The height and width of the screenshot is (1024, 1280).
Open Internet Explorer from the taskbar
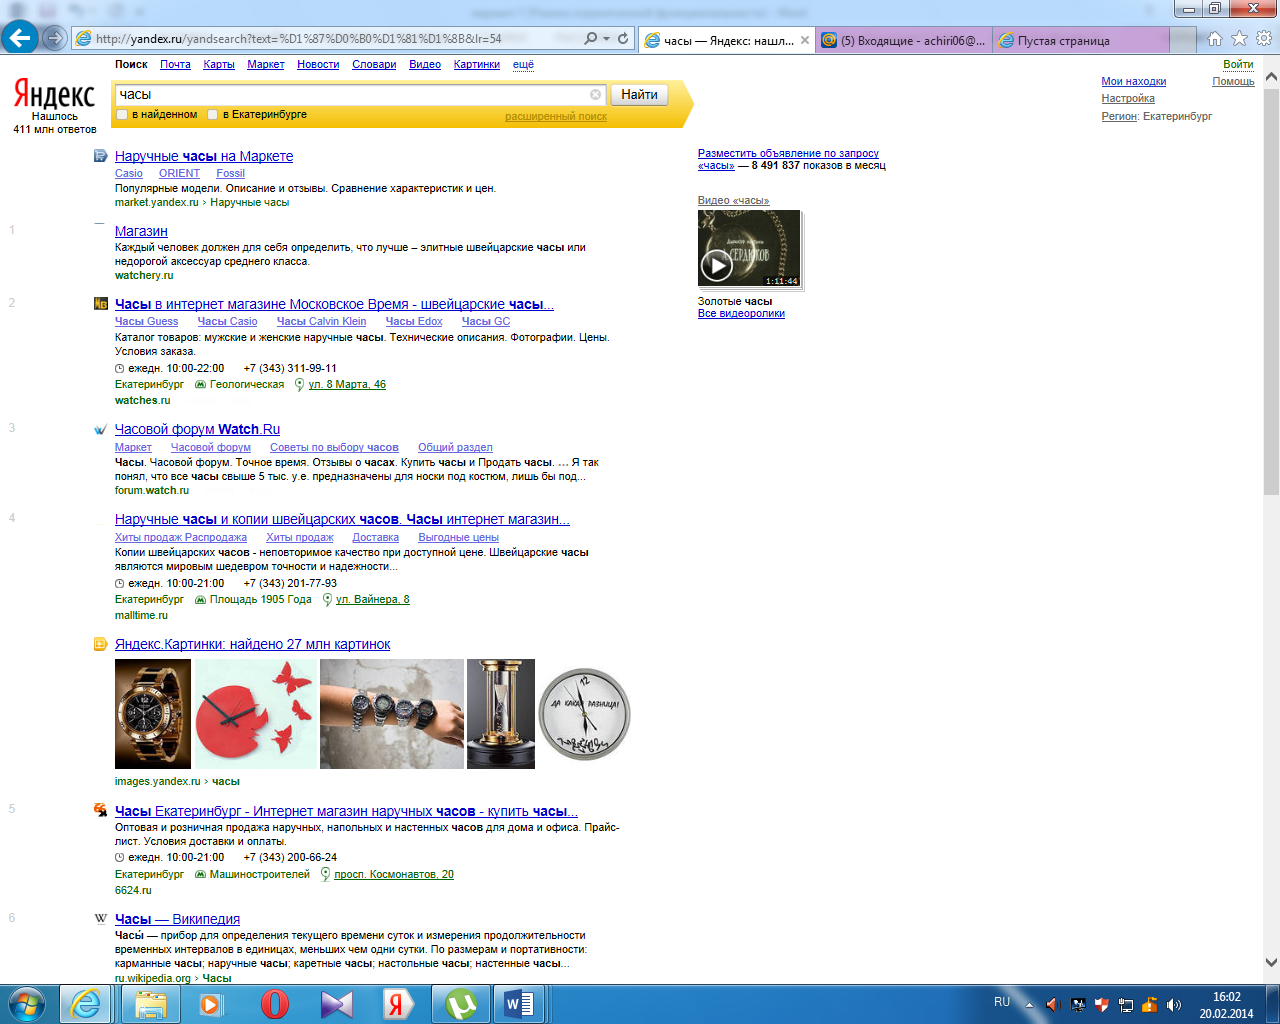pyautogui.click(x=86, y=1003)
